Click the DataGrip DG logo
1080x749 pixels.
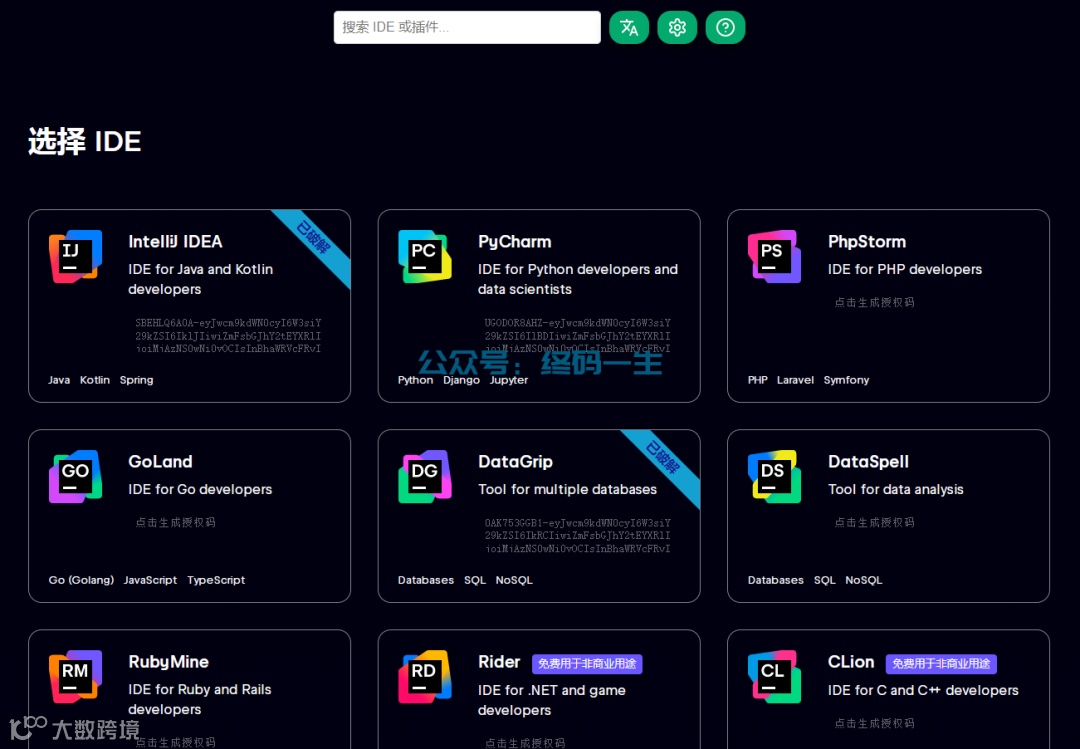click(x=425, y=477)
